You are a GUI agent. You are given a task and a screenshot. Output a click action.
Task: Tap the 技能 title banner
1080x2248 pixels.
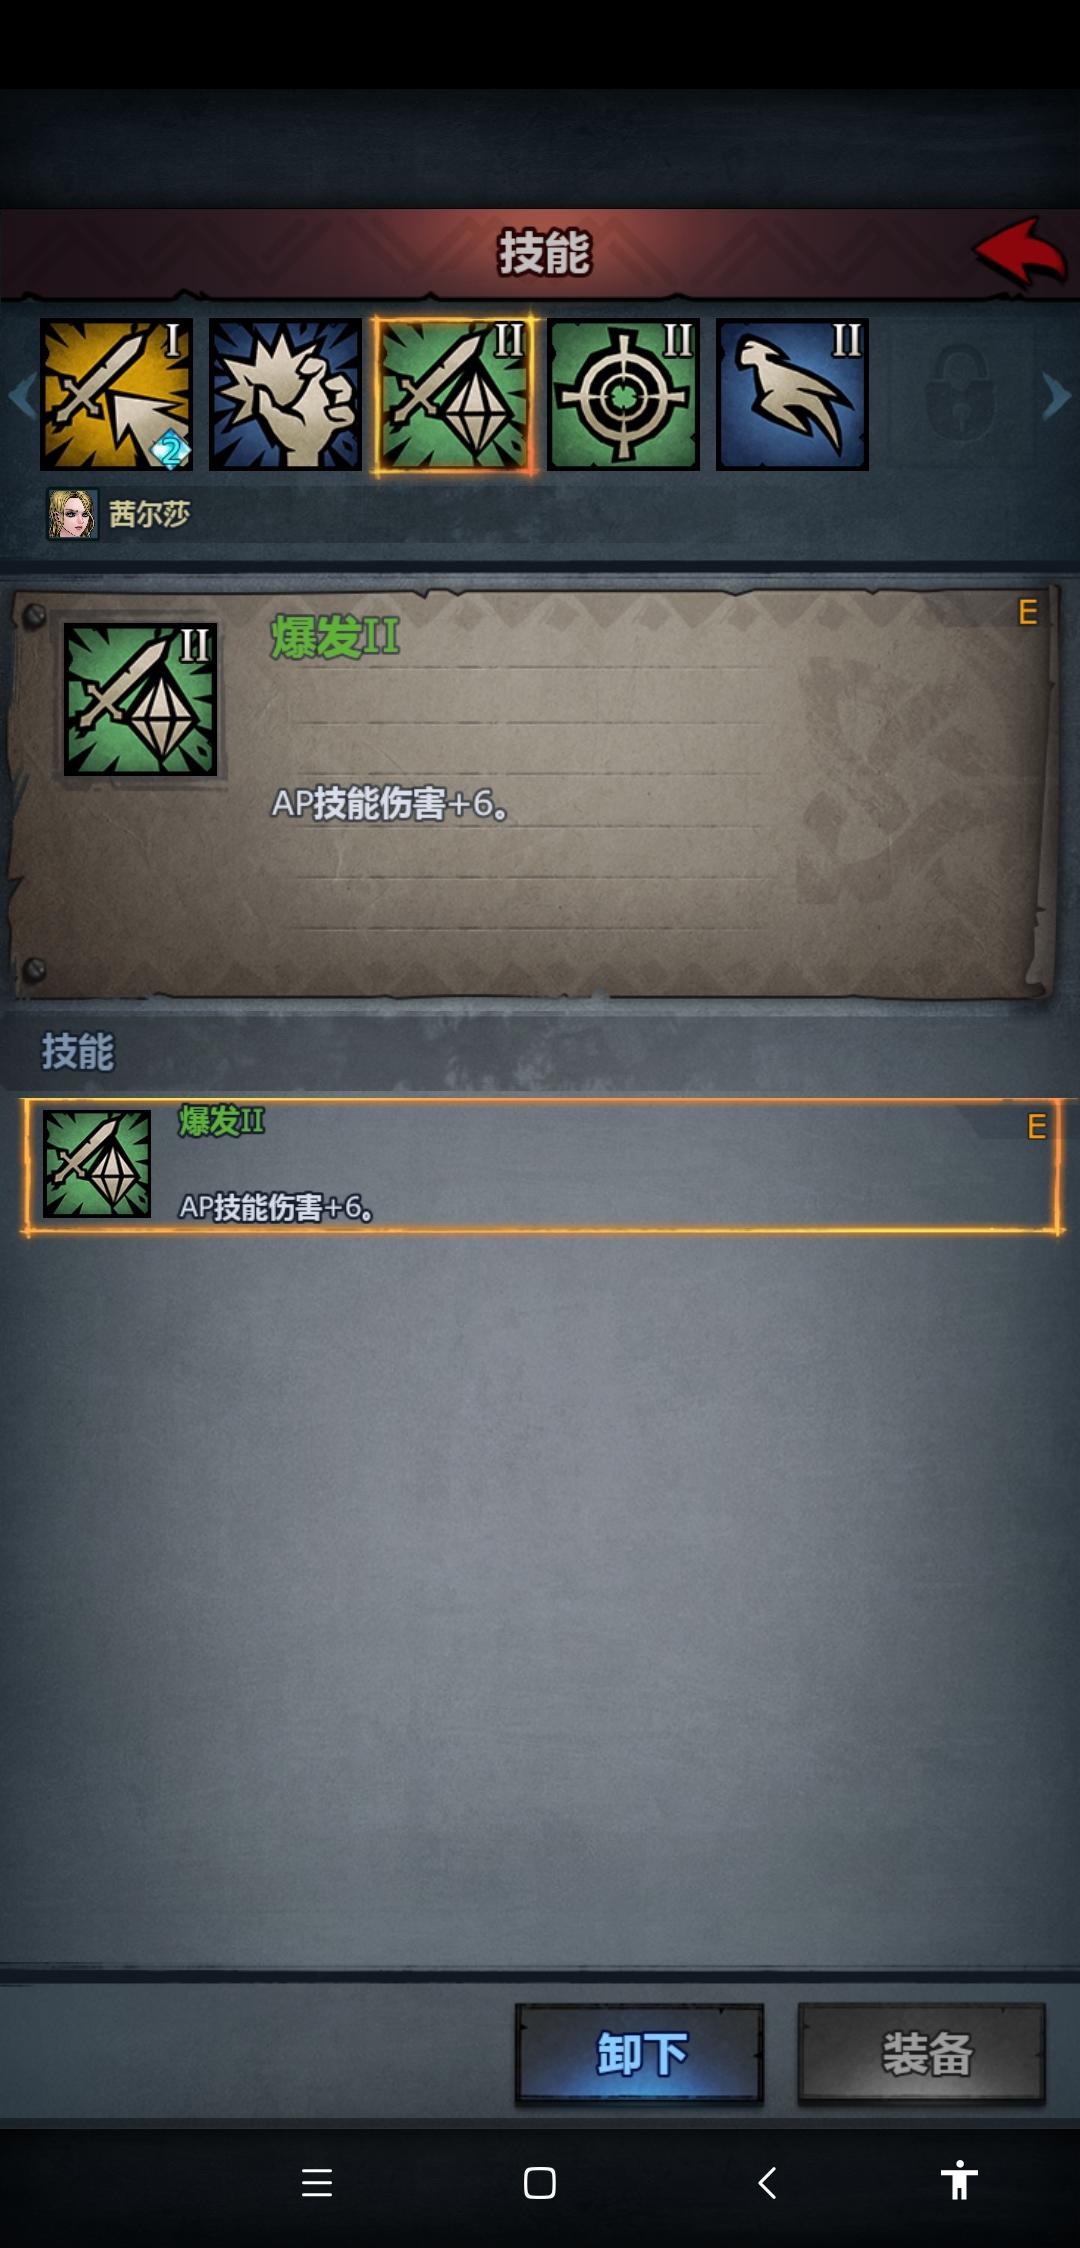544,252
